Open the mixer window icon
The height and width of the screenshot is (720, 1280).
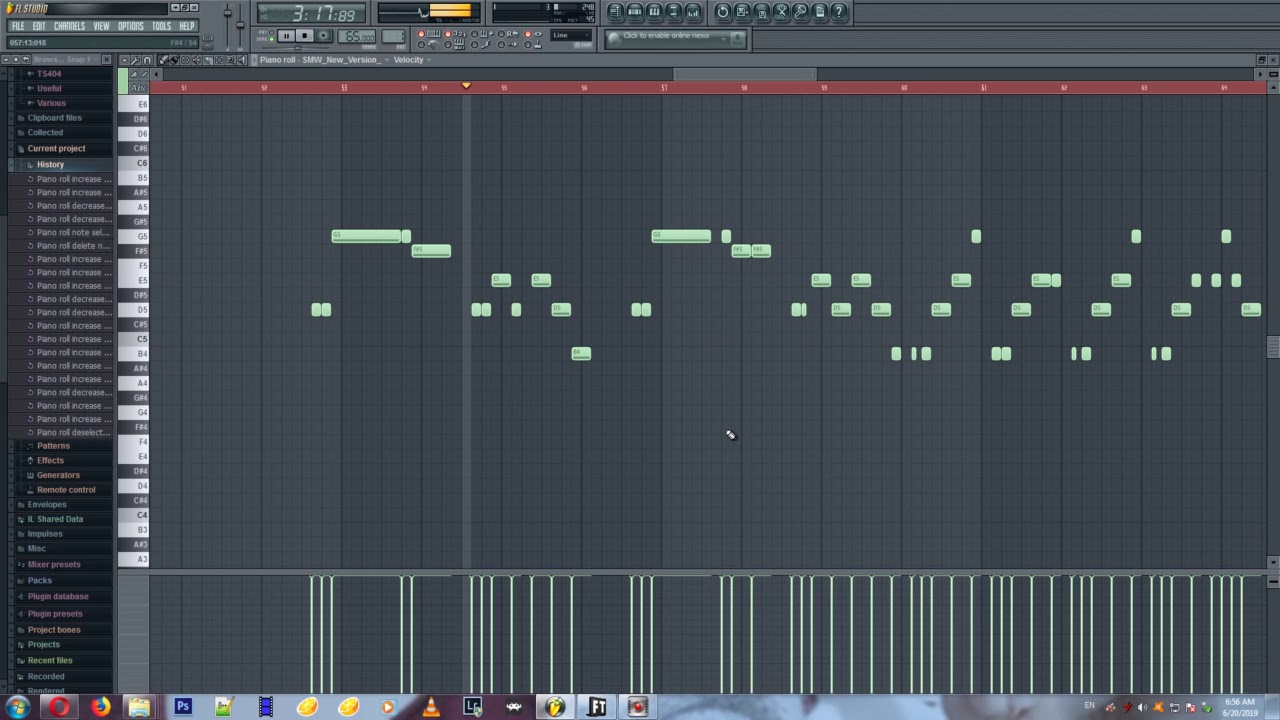click(x=693, y=12)
